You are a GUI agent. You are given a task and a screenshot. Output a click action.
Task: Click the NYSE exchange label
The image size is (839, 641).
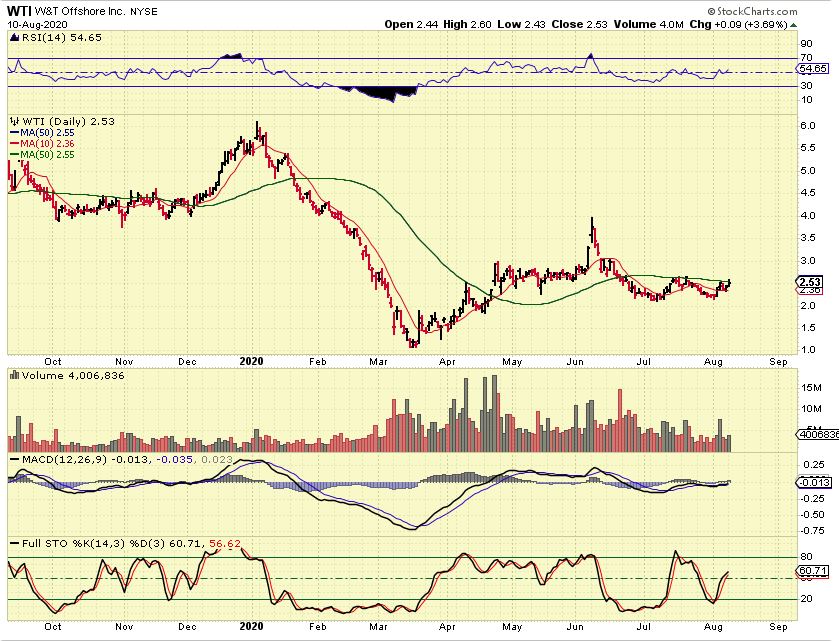(144, 11)
